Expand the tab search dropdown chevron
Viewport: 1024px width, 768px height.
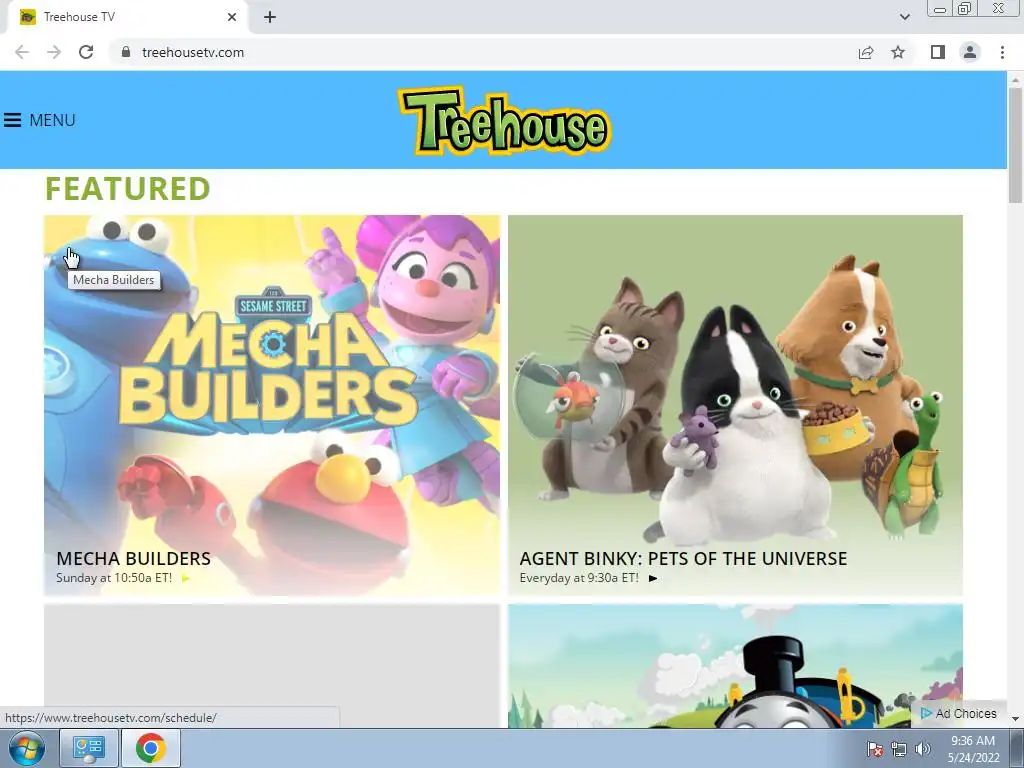click(x=904, y=17)
